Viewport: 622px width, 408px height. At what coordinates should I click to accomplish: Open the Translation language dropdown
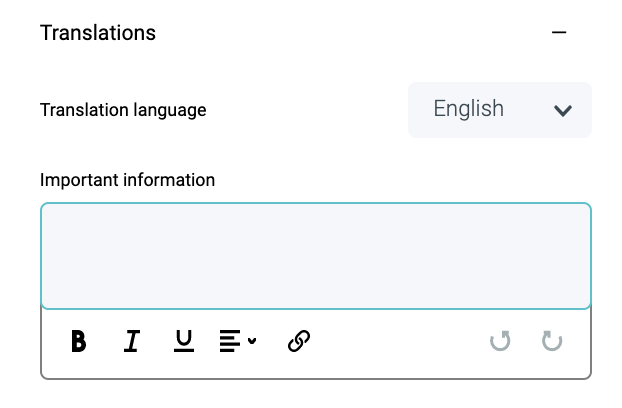tap(500, 109)
